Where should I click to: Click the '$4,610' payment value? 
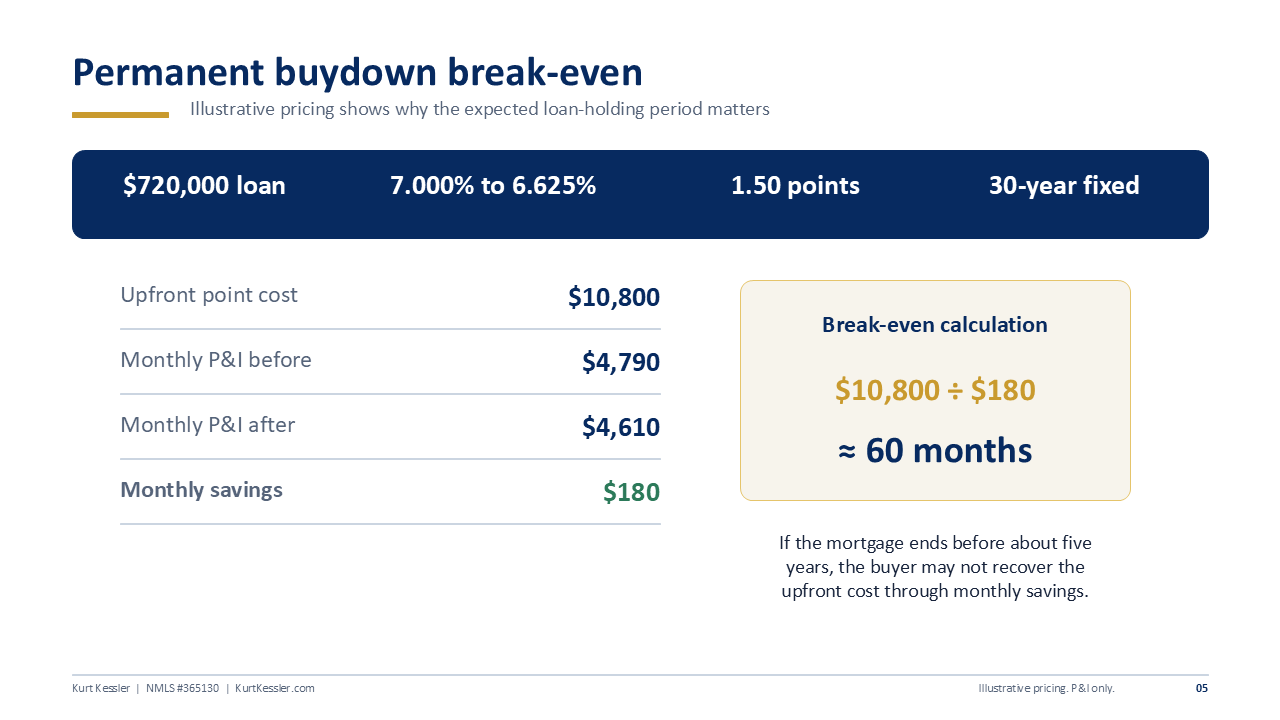[x=621, y=427]
